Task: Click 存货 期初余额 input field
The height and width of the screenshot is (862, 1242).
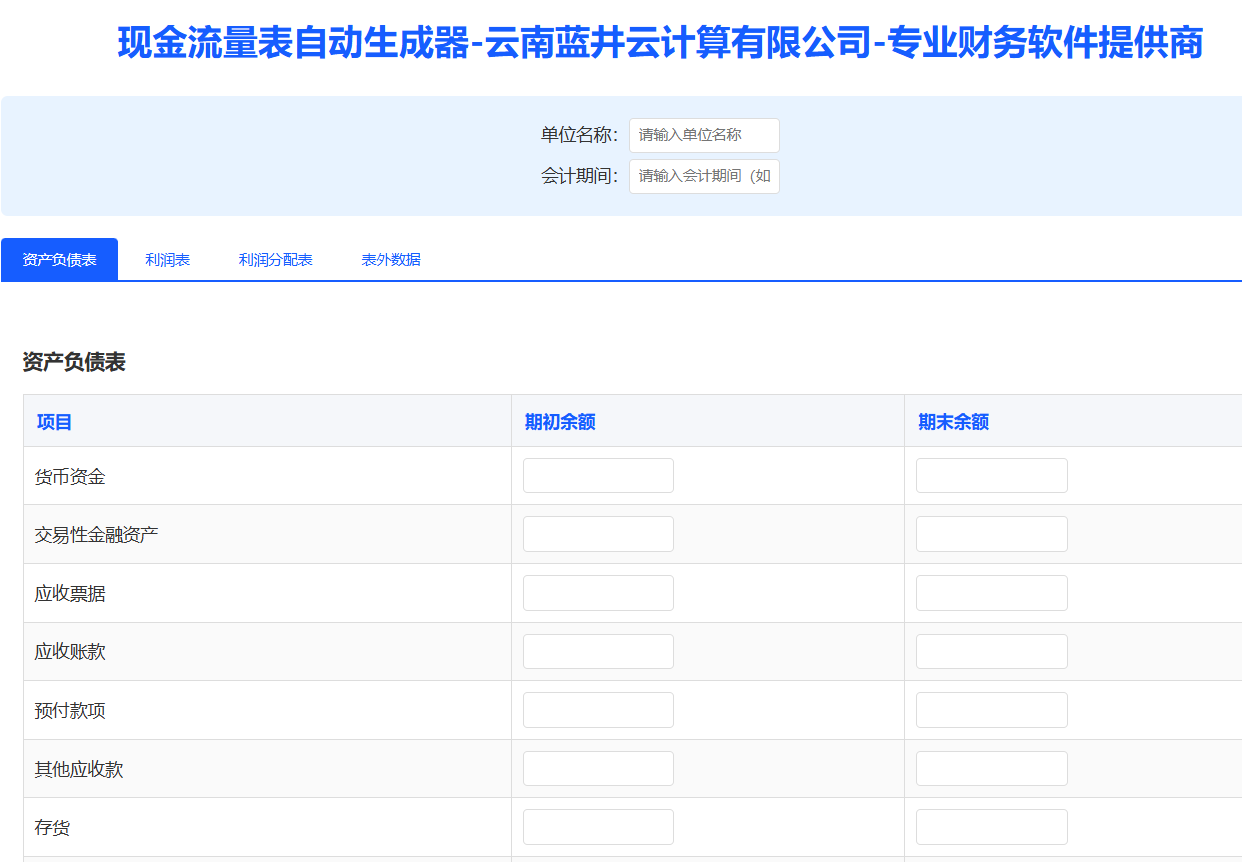Action: tap(598, 827)
